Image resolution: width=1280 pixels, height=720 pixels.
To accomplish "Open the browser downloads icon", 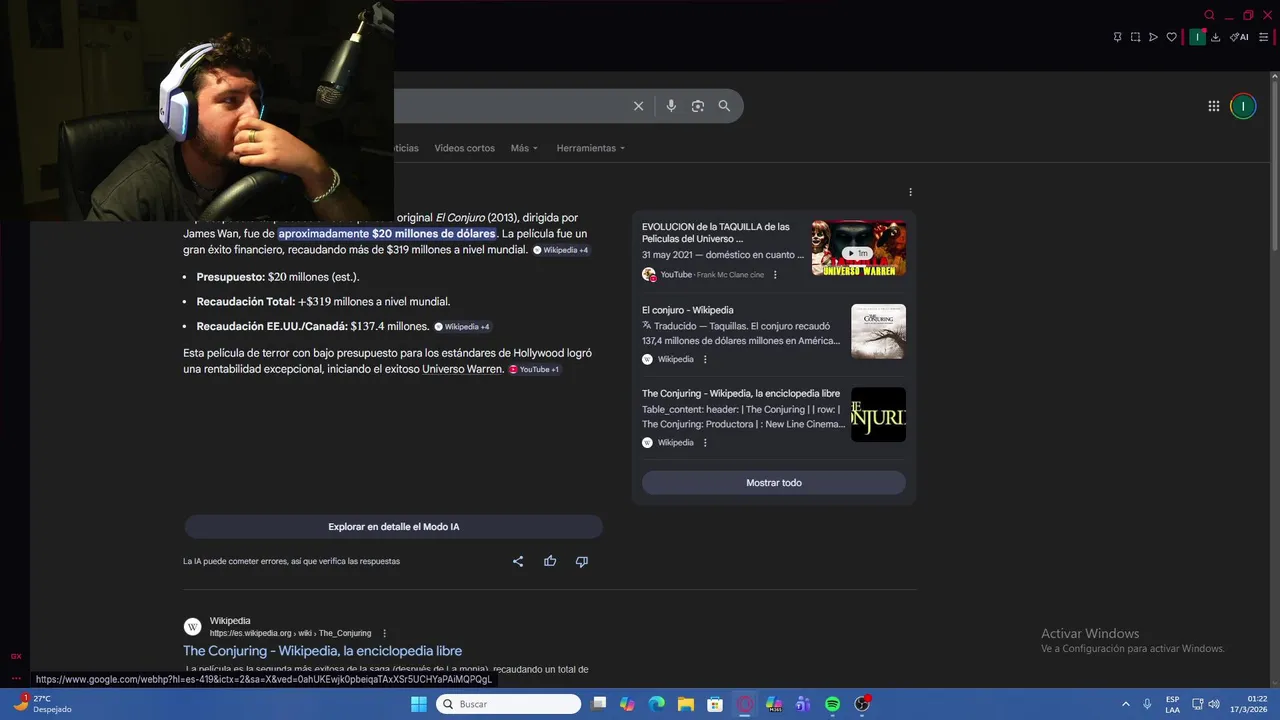I will [x=1215, y=37].
